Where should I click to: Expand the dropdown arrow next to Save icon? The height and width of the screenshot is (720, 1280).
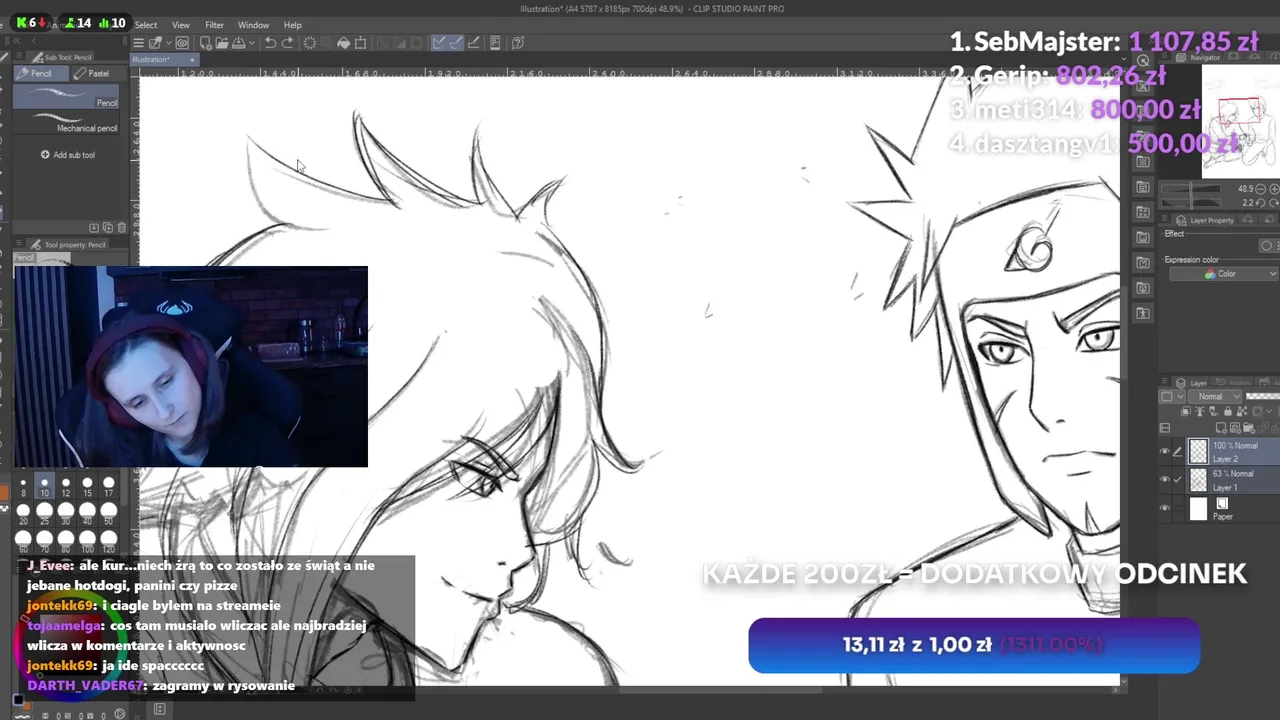pyautogui.click(x=252, y=43)
